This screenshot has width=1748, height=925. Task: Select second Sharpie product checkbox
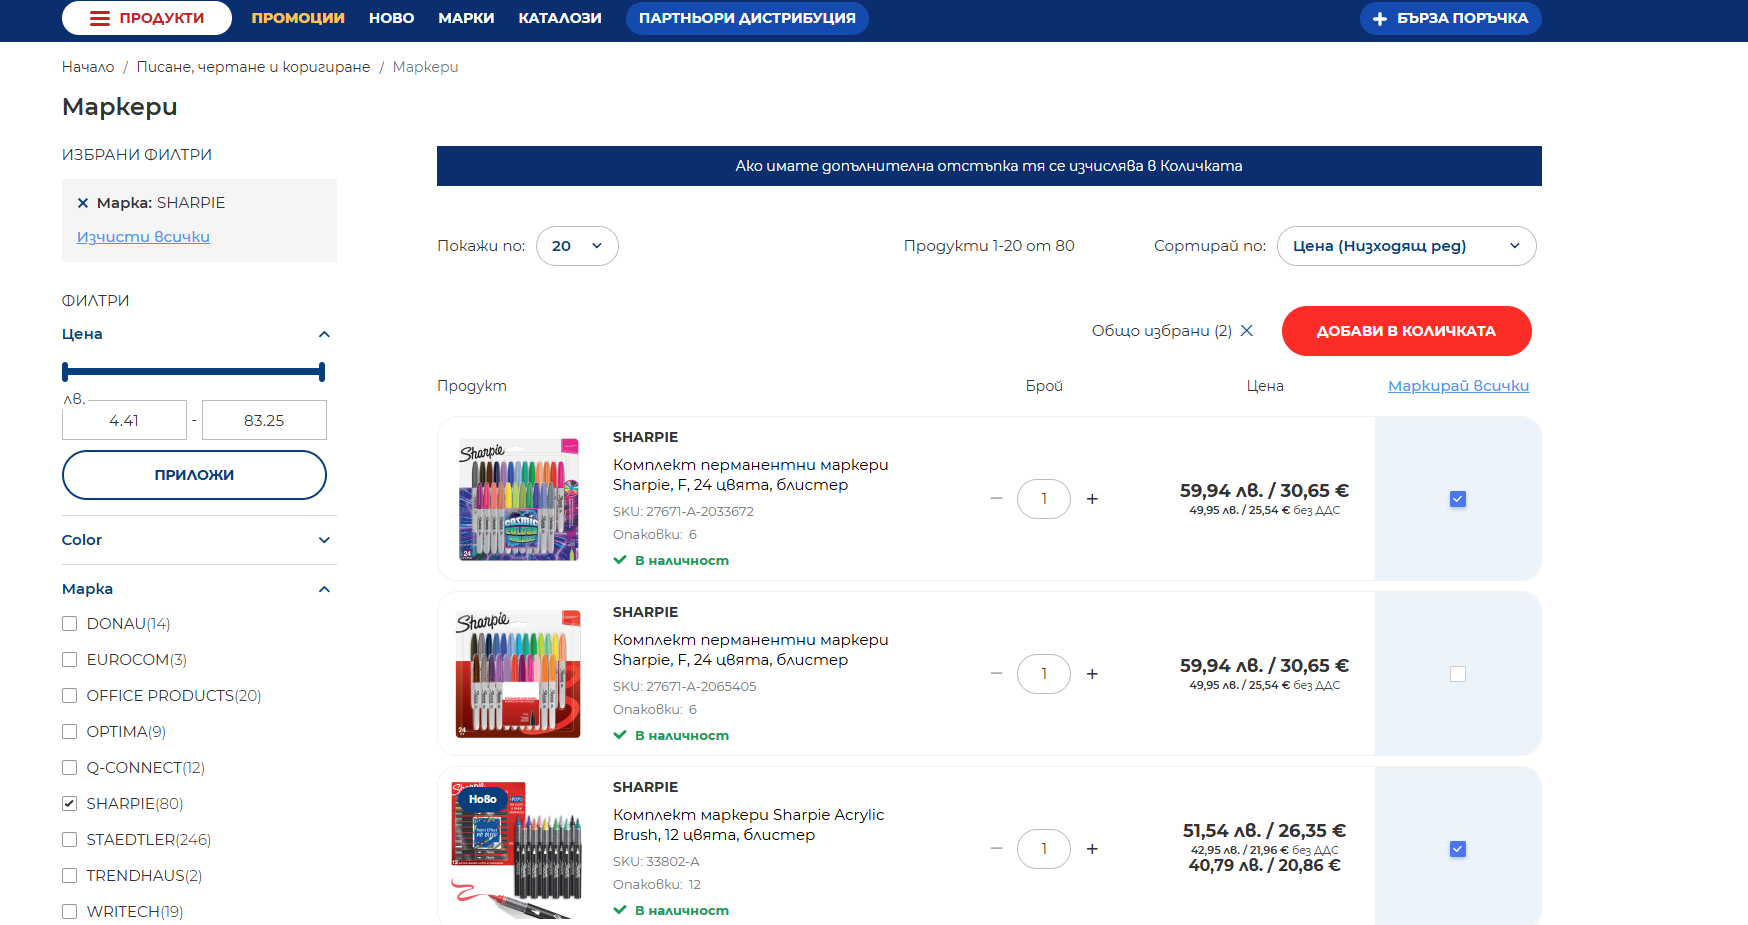[1457, 674]
